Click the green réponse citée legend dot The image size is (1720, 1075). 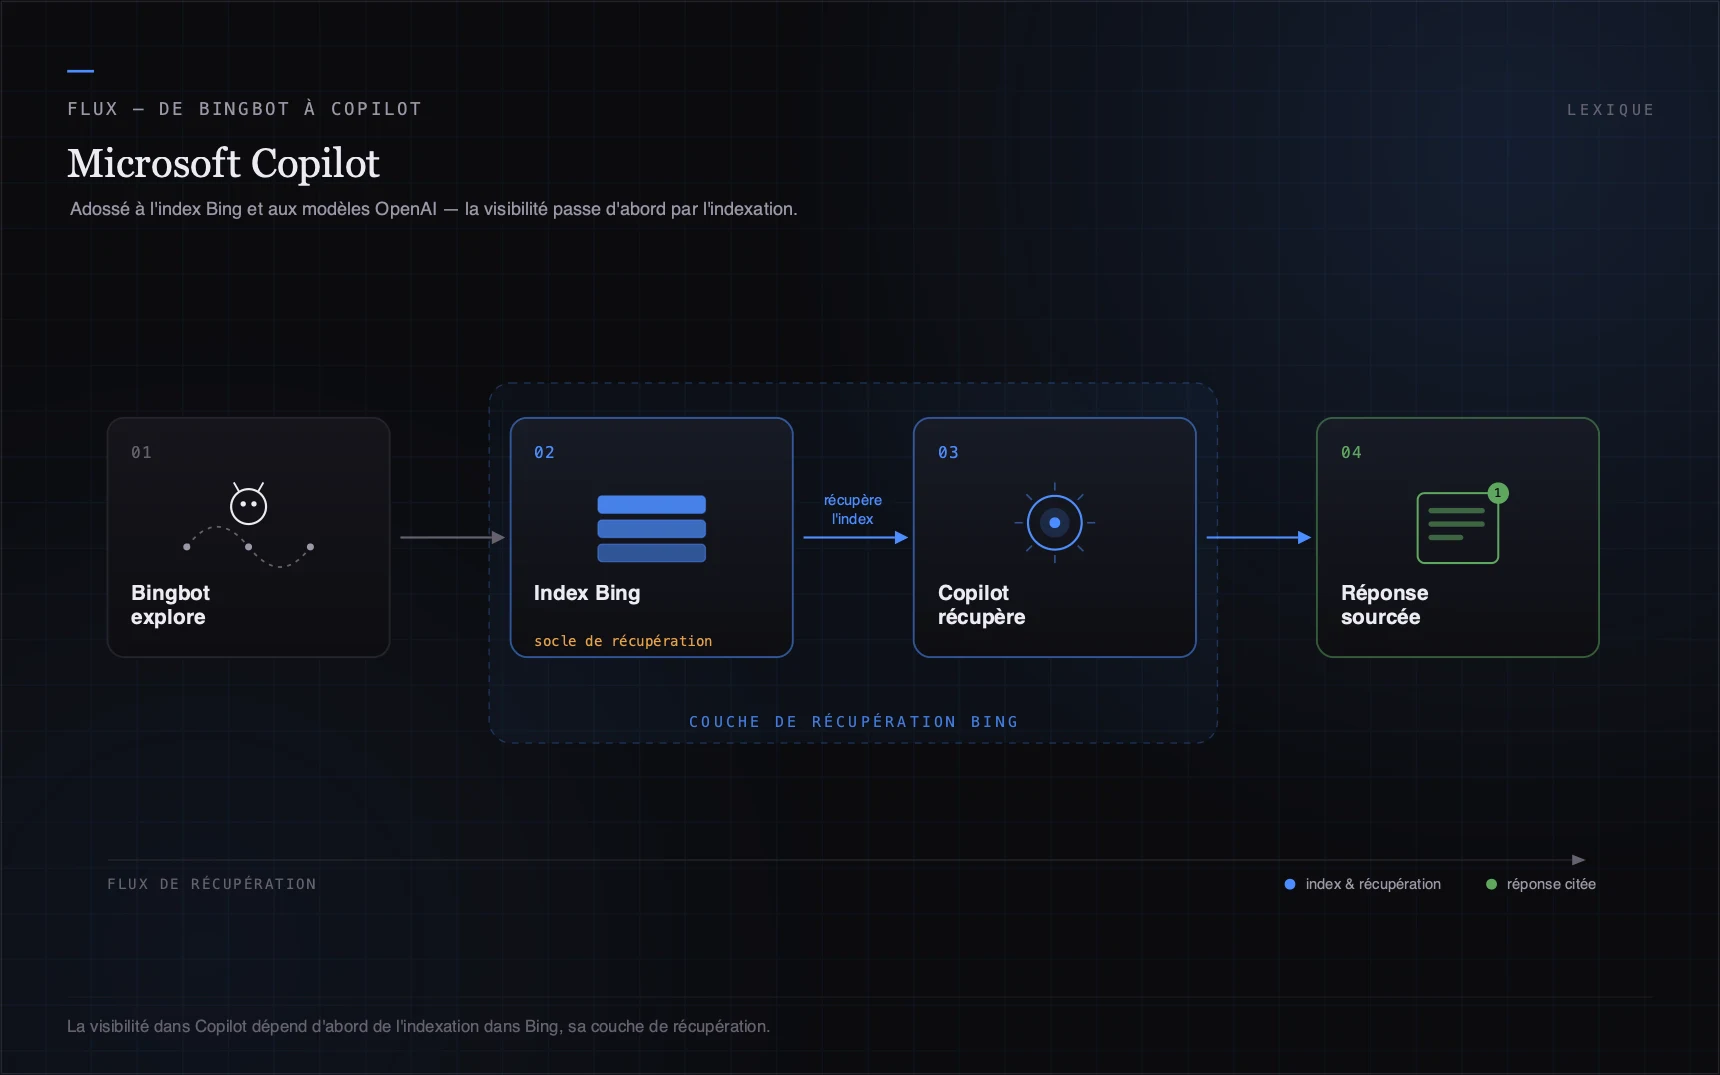(1491, 884)
